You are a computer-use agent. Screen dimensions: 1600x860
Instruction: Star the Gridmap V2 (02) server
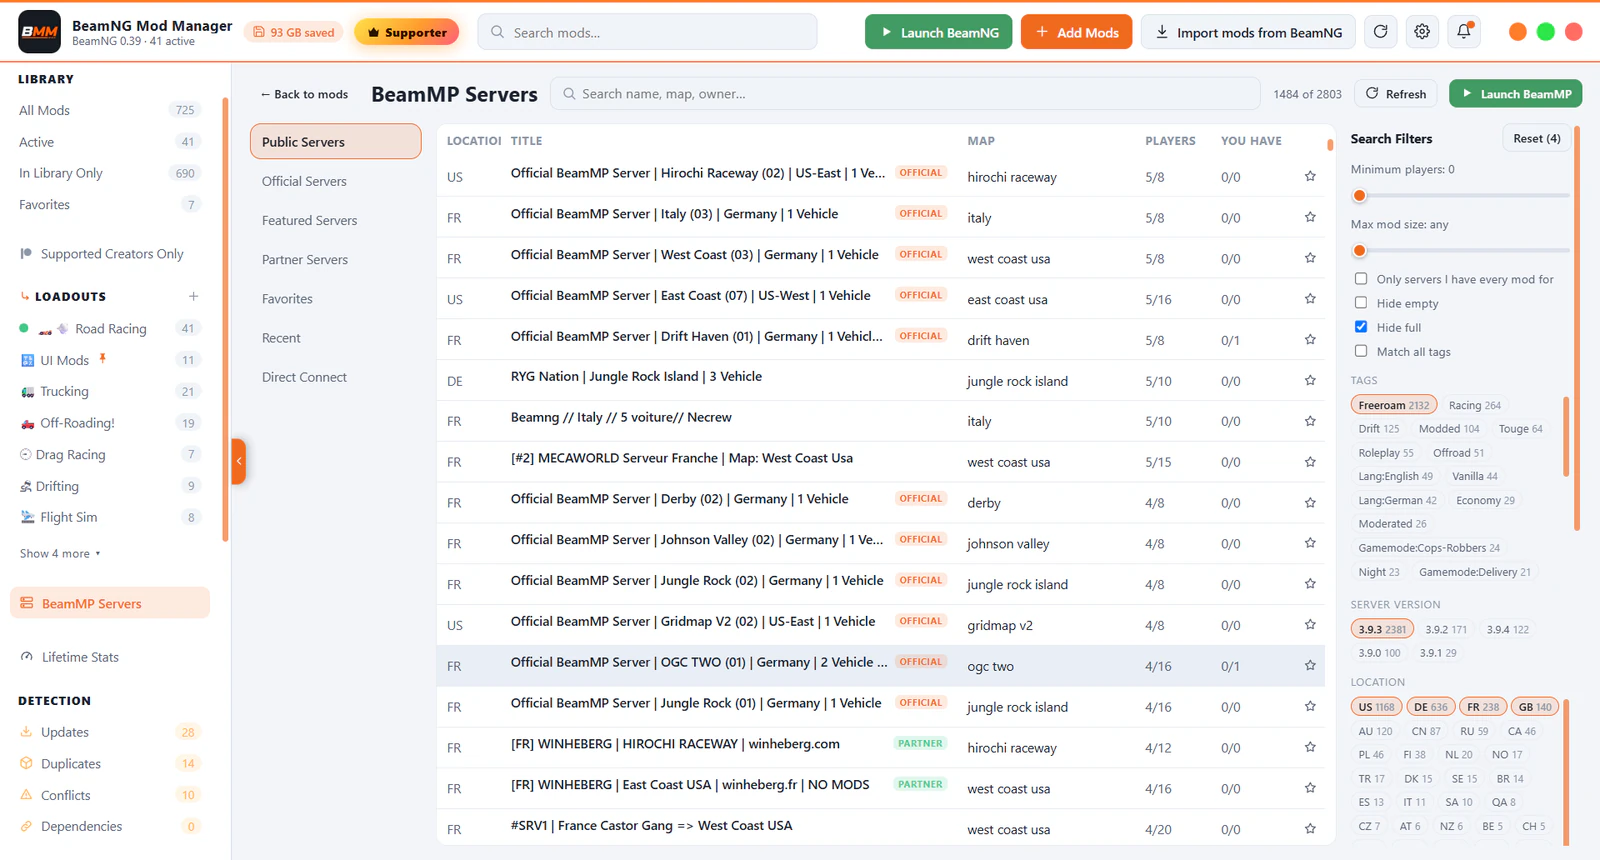click(1310, 625)
